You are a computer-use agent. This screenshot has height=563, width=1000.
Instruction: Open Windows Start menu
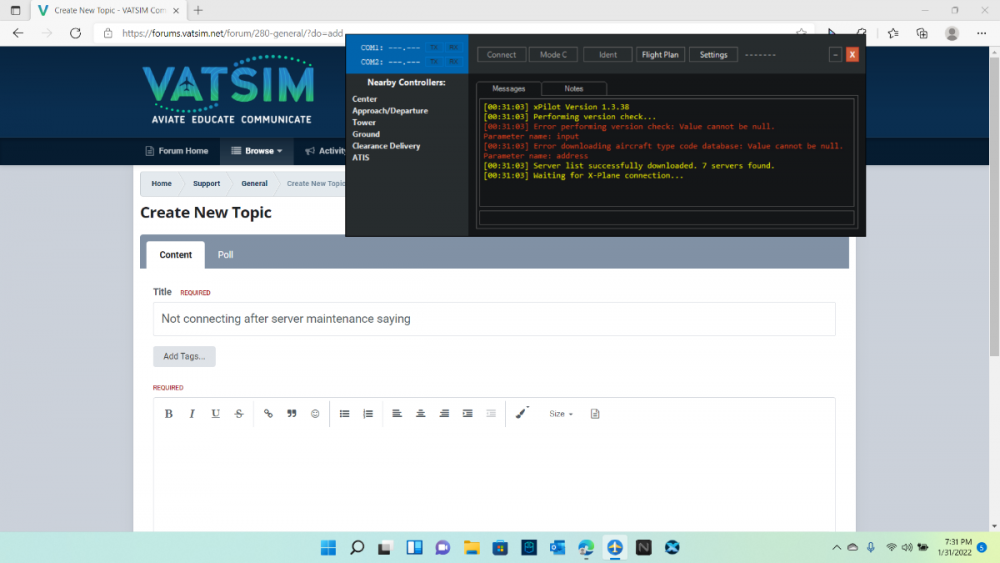click(x=328, y=547)
